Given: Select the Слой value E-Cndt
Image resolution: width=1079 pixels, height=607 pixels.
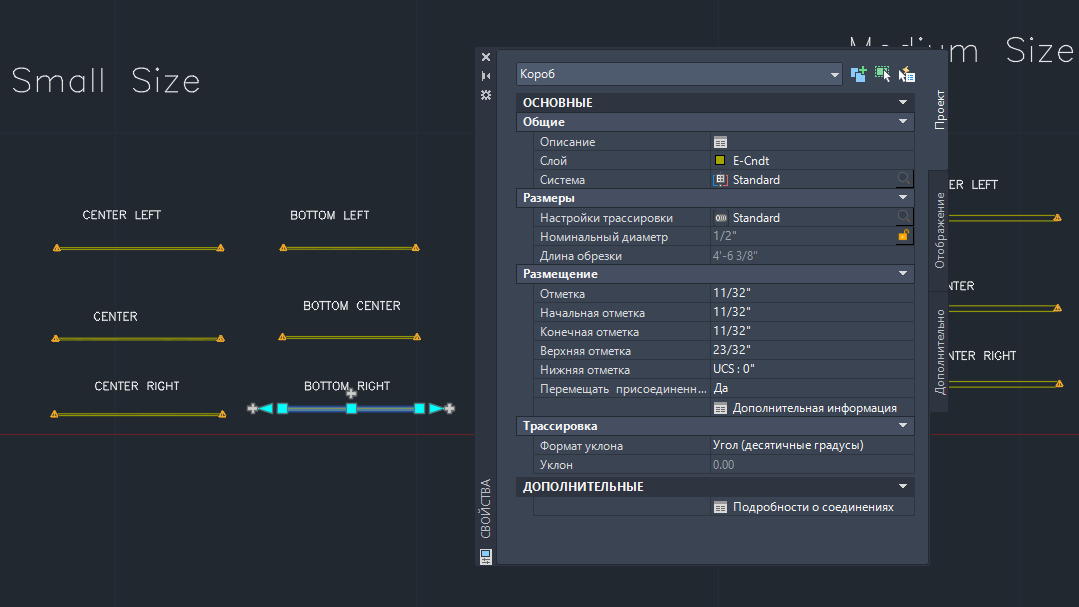Looking at the screenshot, I should (751, 160).
